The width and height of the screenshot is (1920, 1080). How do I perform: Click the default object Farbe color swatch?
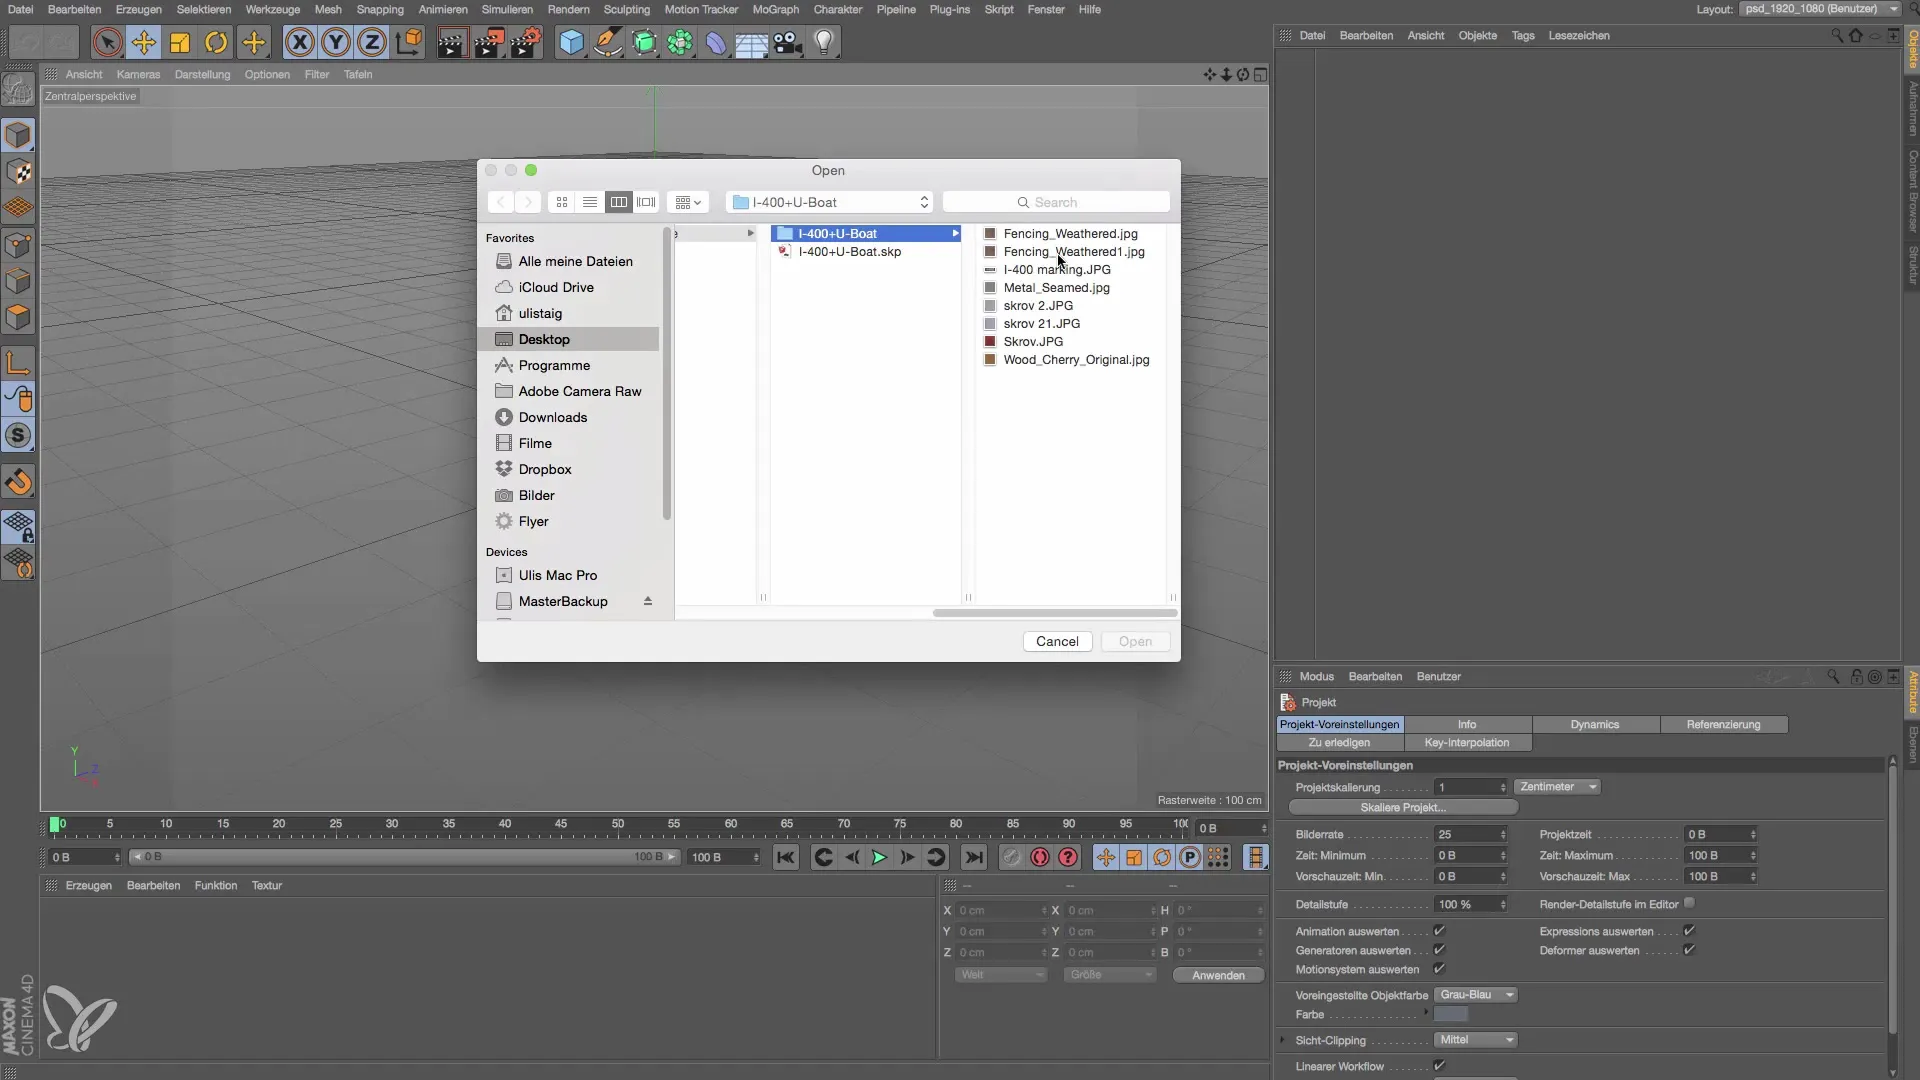click(x=1451, y=1014)
